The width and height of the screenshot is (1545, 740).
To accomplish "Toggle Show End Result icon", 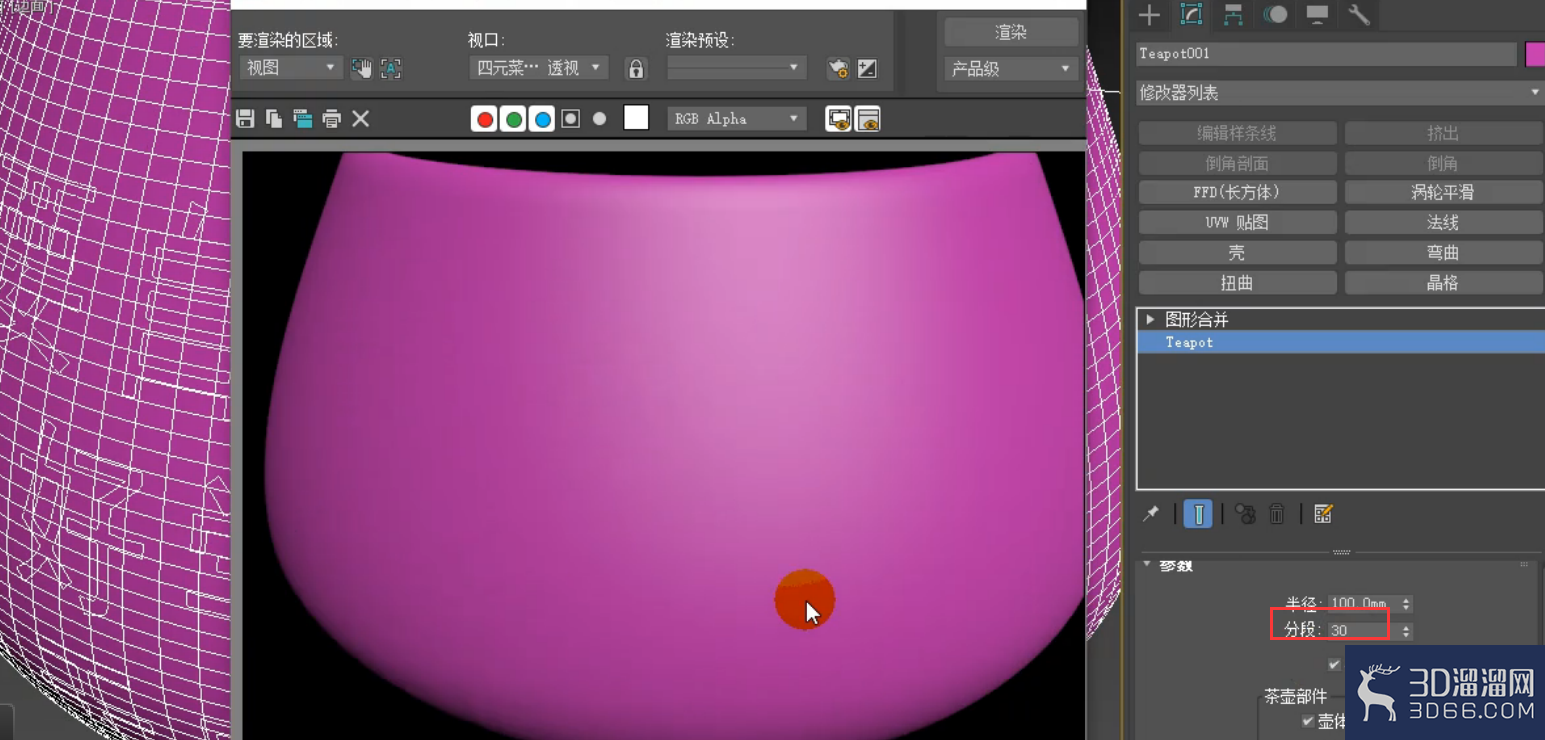I will 1197,514.
